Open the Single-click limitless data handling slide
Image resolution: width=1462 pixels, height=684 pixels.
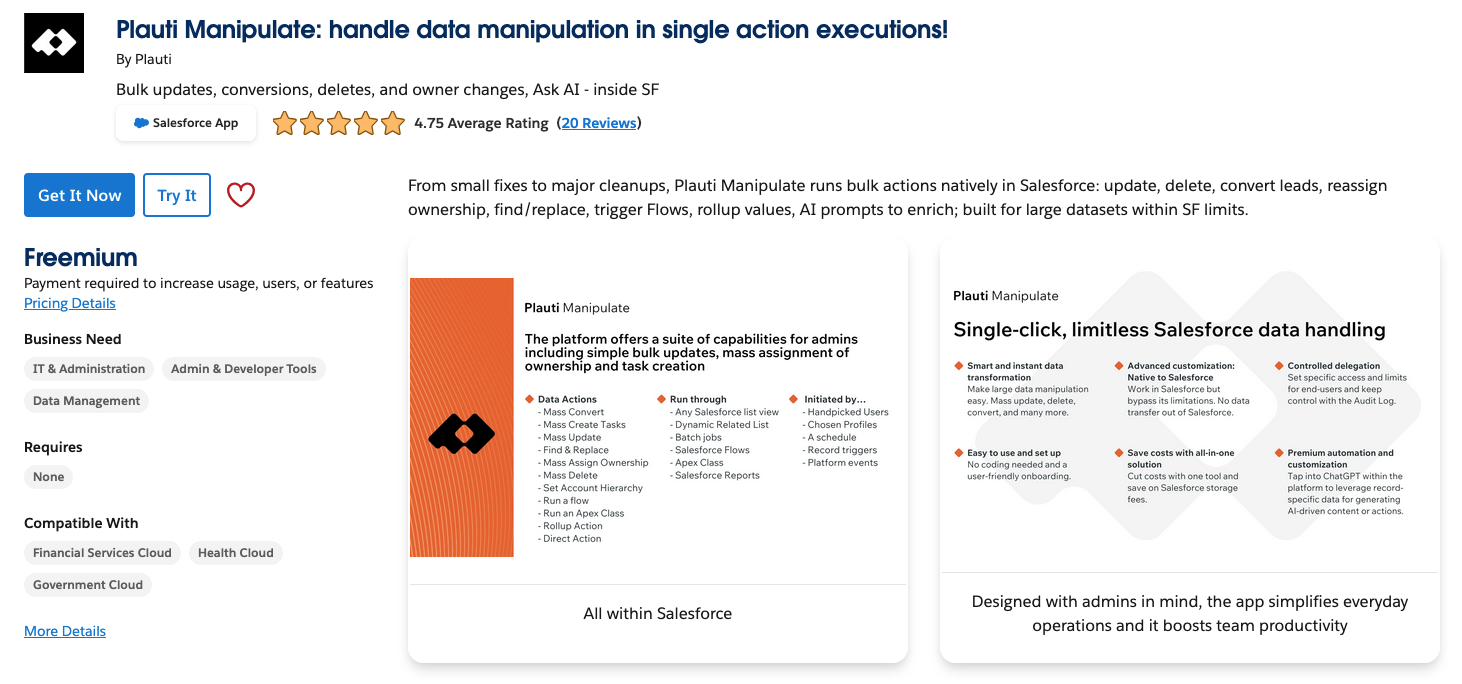point(1190,450)
